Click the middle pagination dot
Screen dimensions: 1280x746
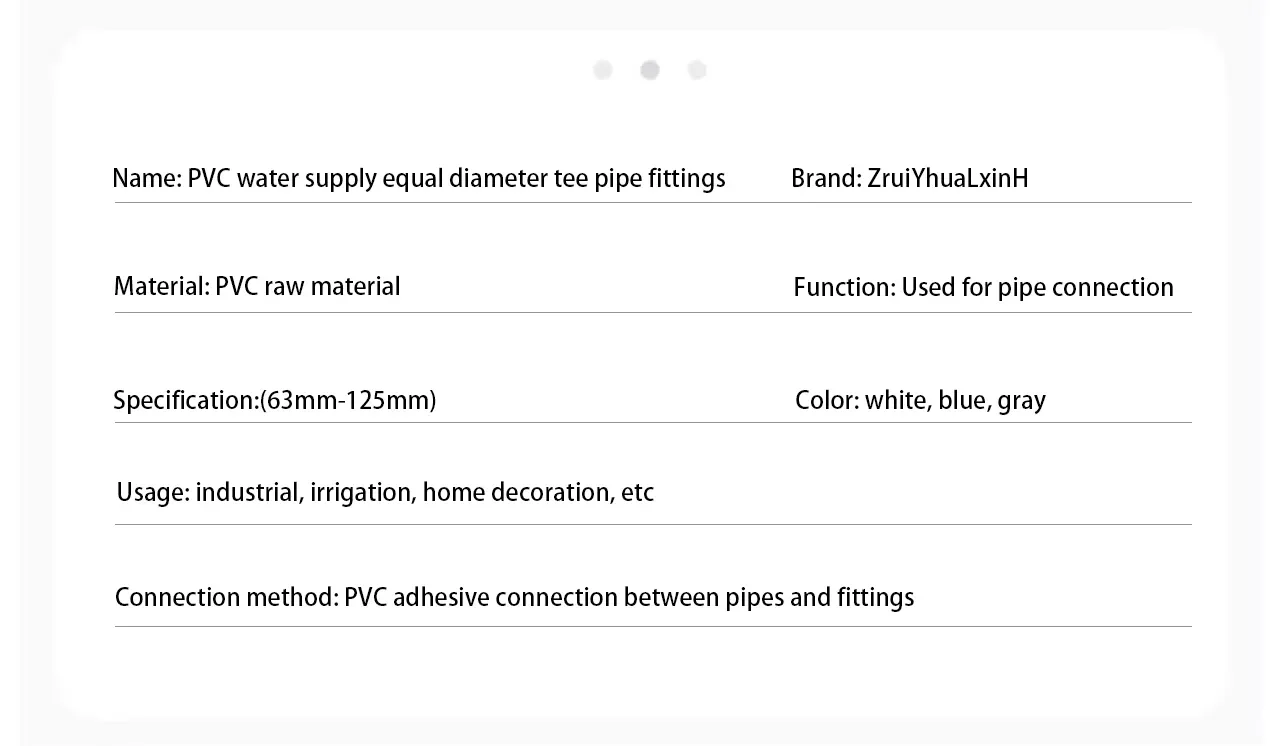[650, 70]
